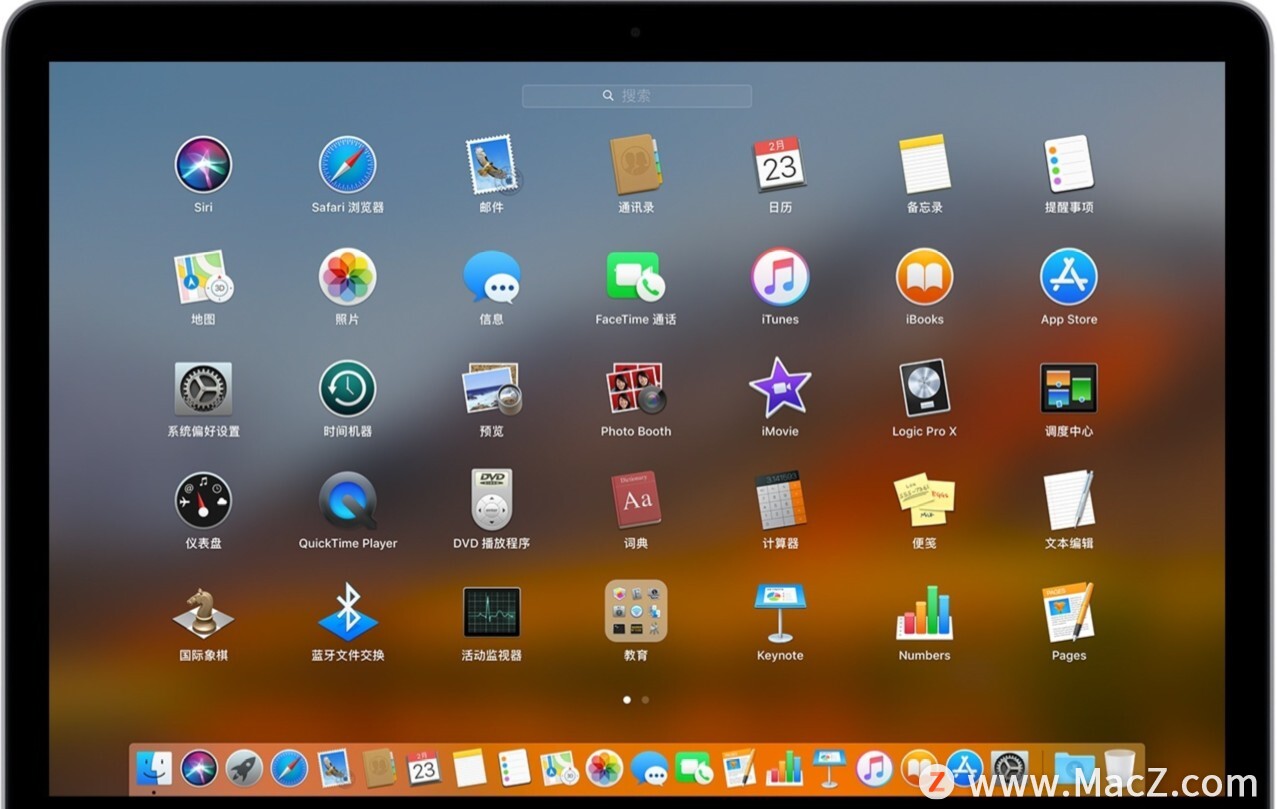Open Pages in the Launchpad grid
The image size is (1277, 809).
tap(1069, 613)
